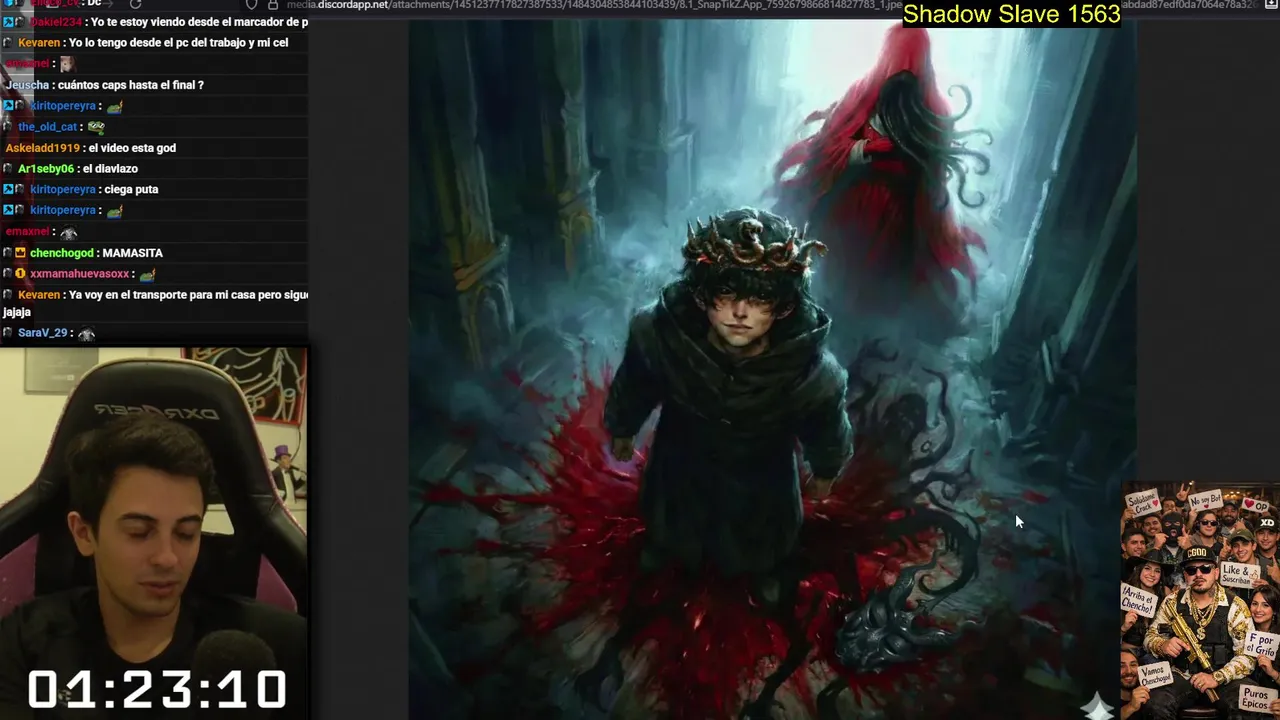Click message 'el diavlazo'
The width and height of the screenshot is (1280, 720).
pyautogui.click(x=110, y=169)
